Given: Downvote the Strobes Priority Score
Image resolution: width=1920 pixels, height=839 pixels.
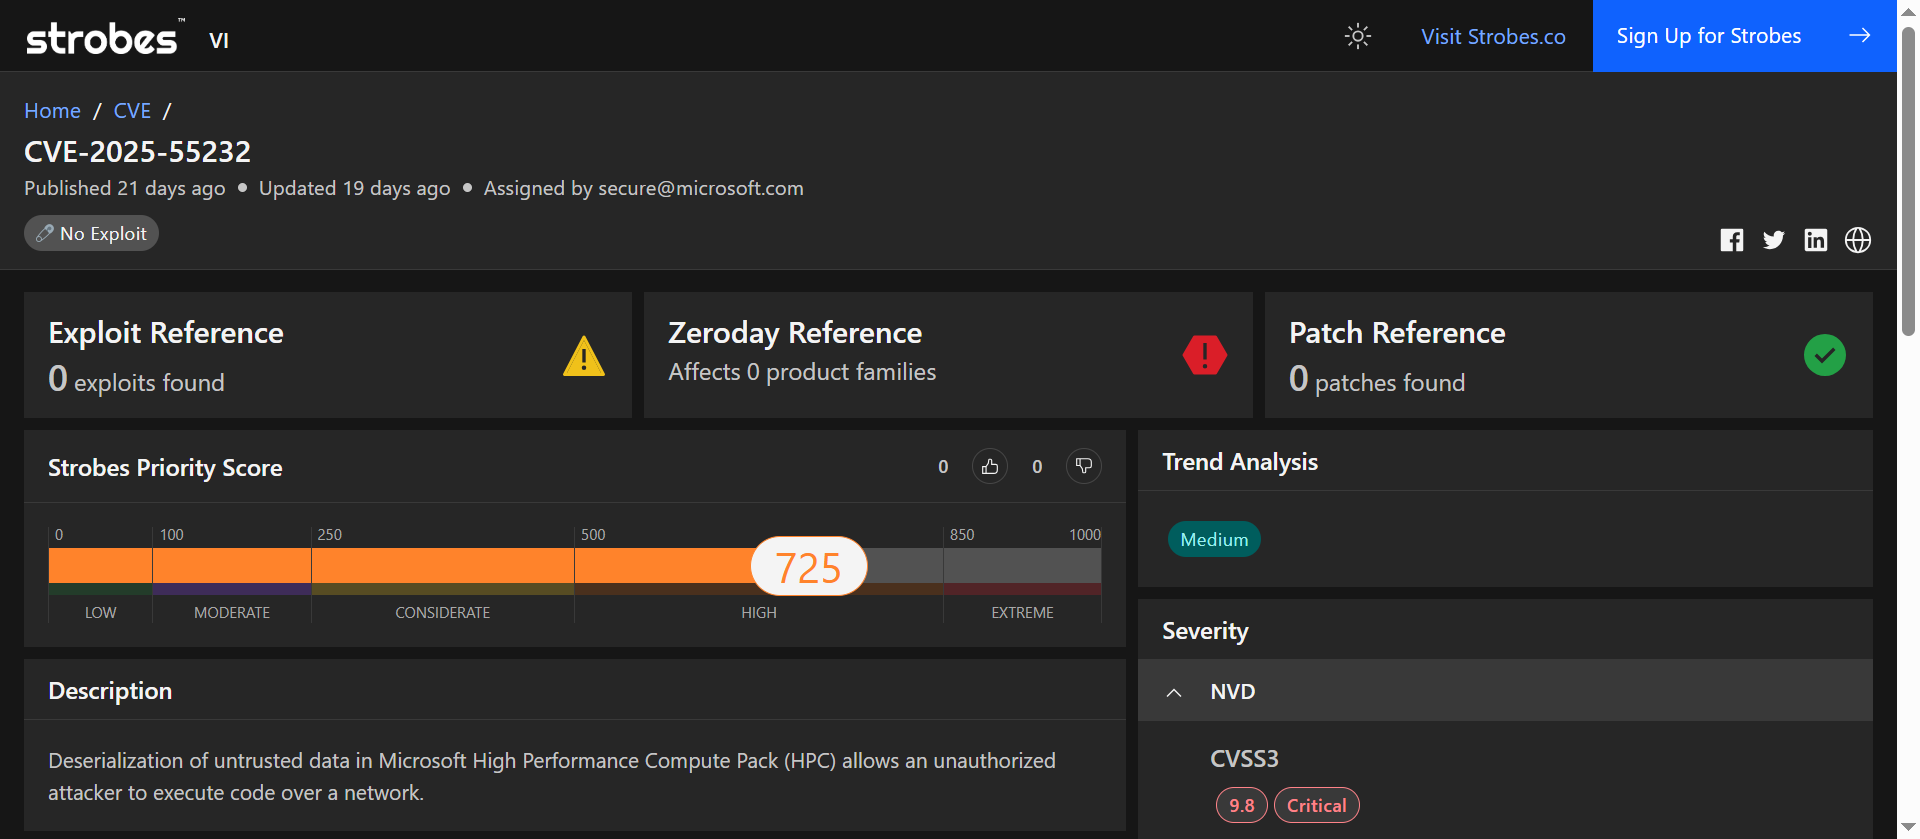Looking at the screenshot, I should [x=1083, y=467].
